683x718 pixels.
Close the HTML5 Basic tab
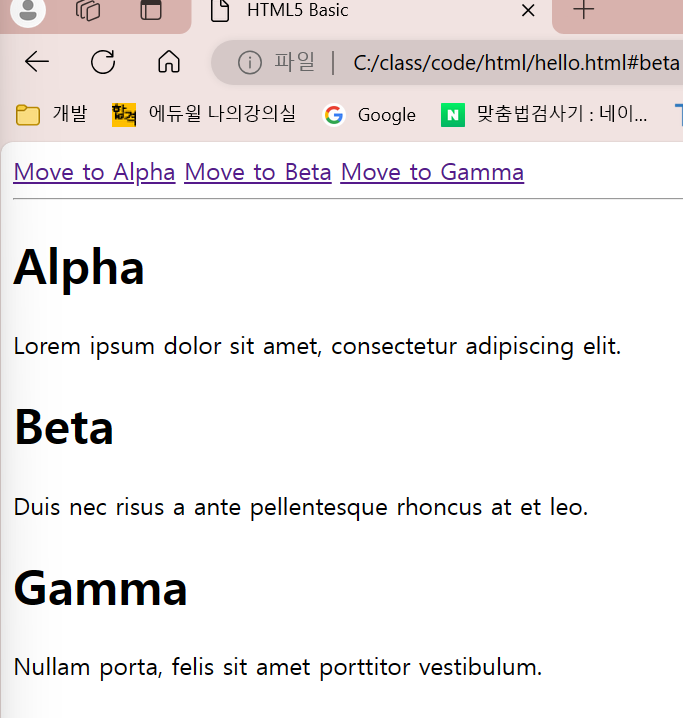(x=528, y=10)
